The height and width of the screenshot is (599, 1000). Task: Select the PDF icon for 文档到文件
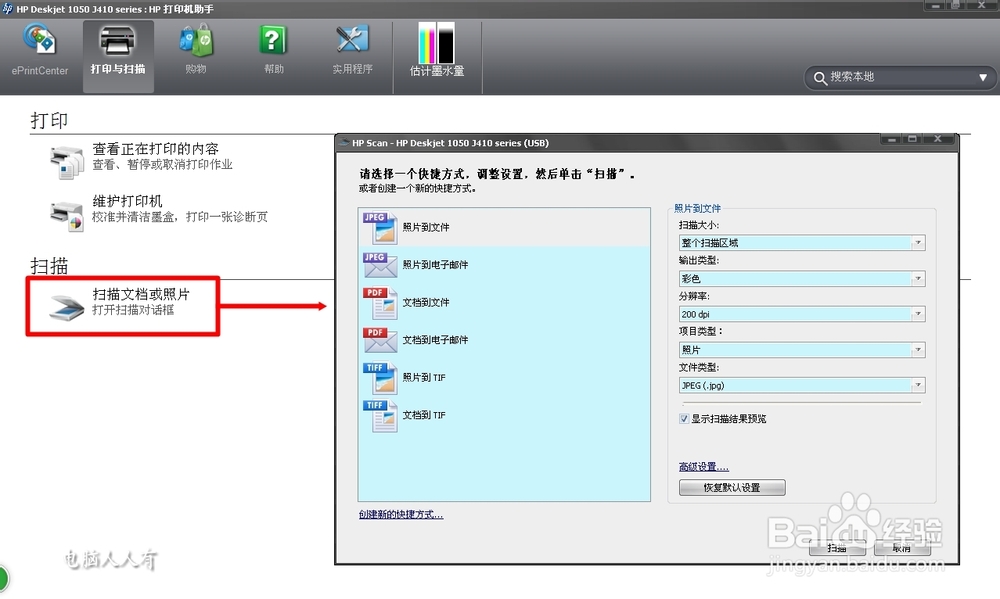tap(380, 302)
